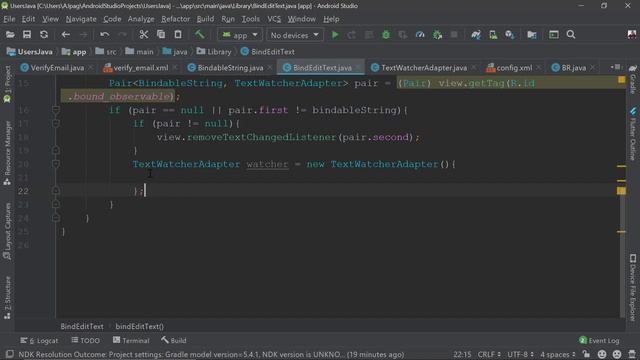The height and width of the screenshot is (360, 640).
Task: Open the Layout Captures side panel
Action: click(7, 231)
